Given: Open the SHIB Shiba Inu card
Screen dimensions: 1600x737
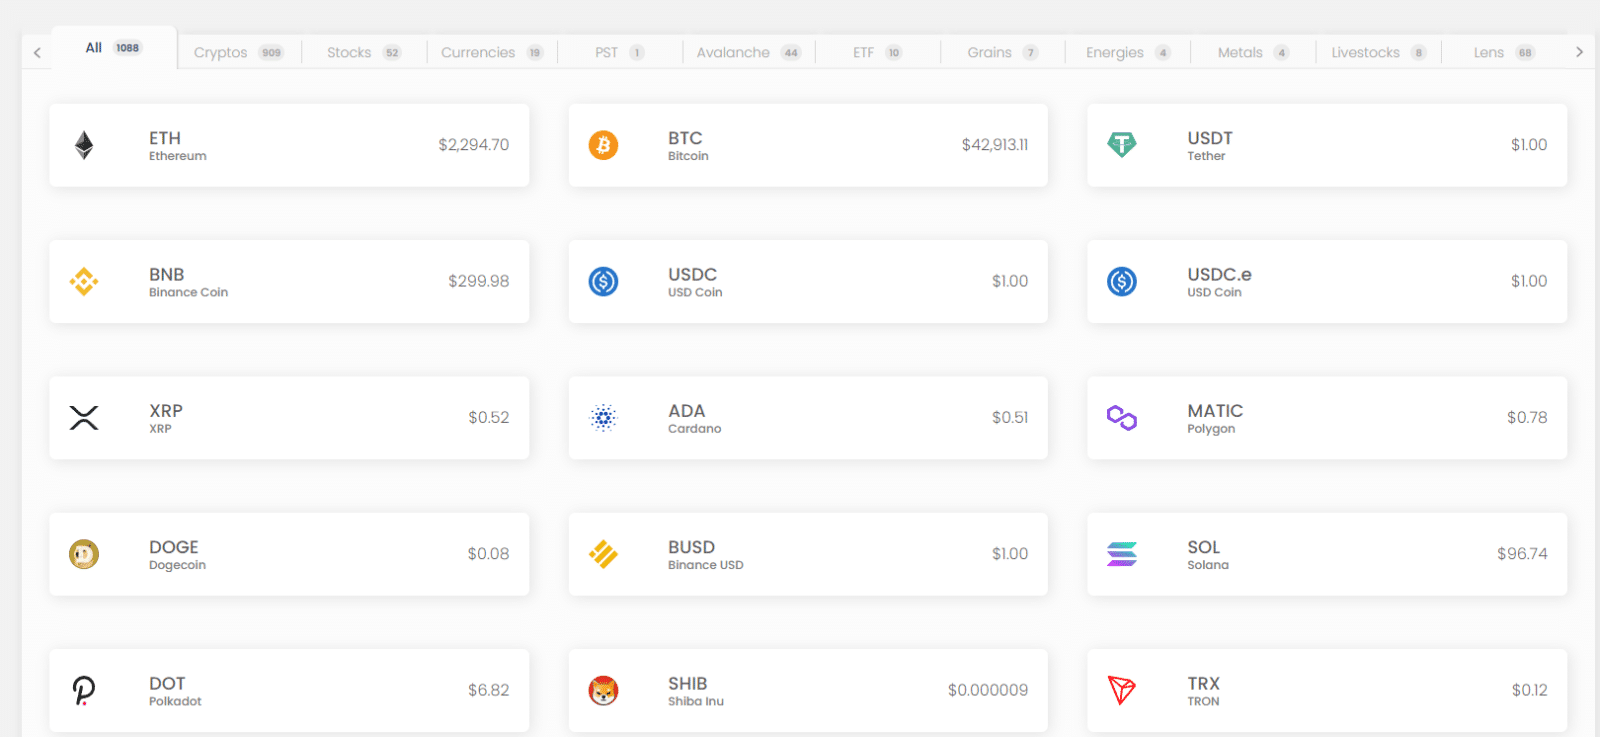Looking at the screenshot, I should click(806, 689).
